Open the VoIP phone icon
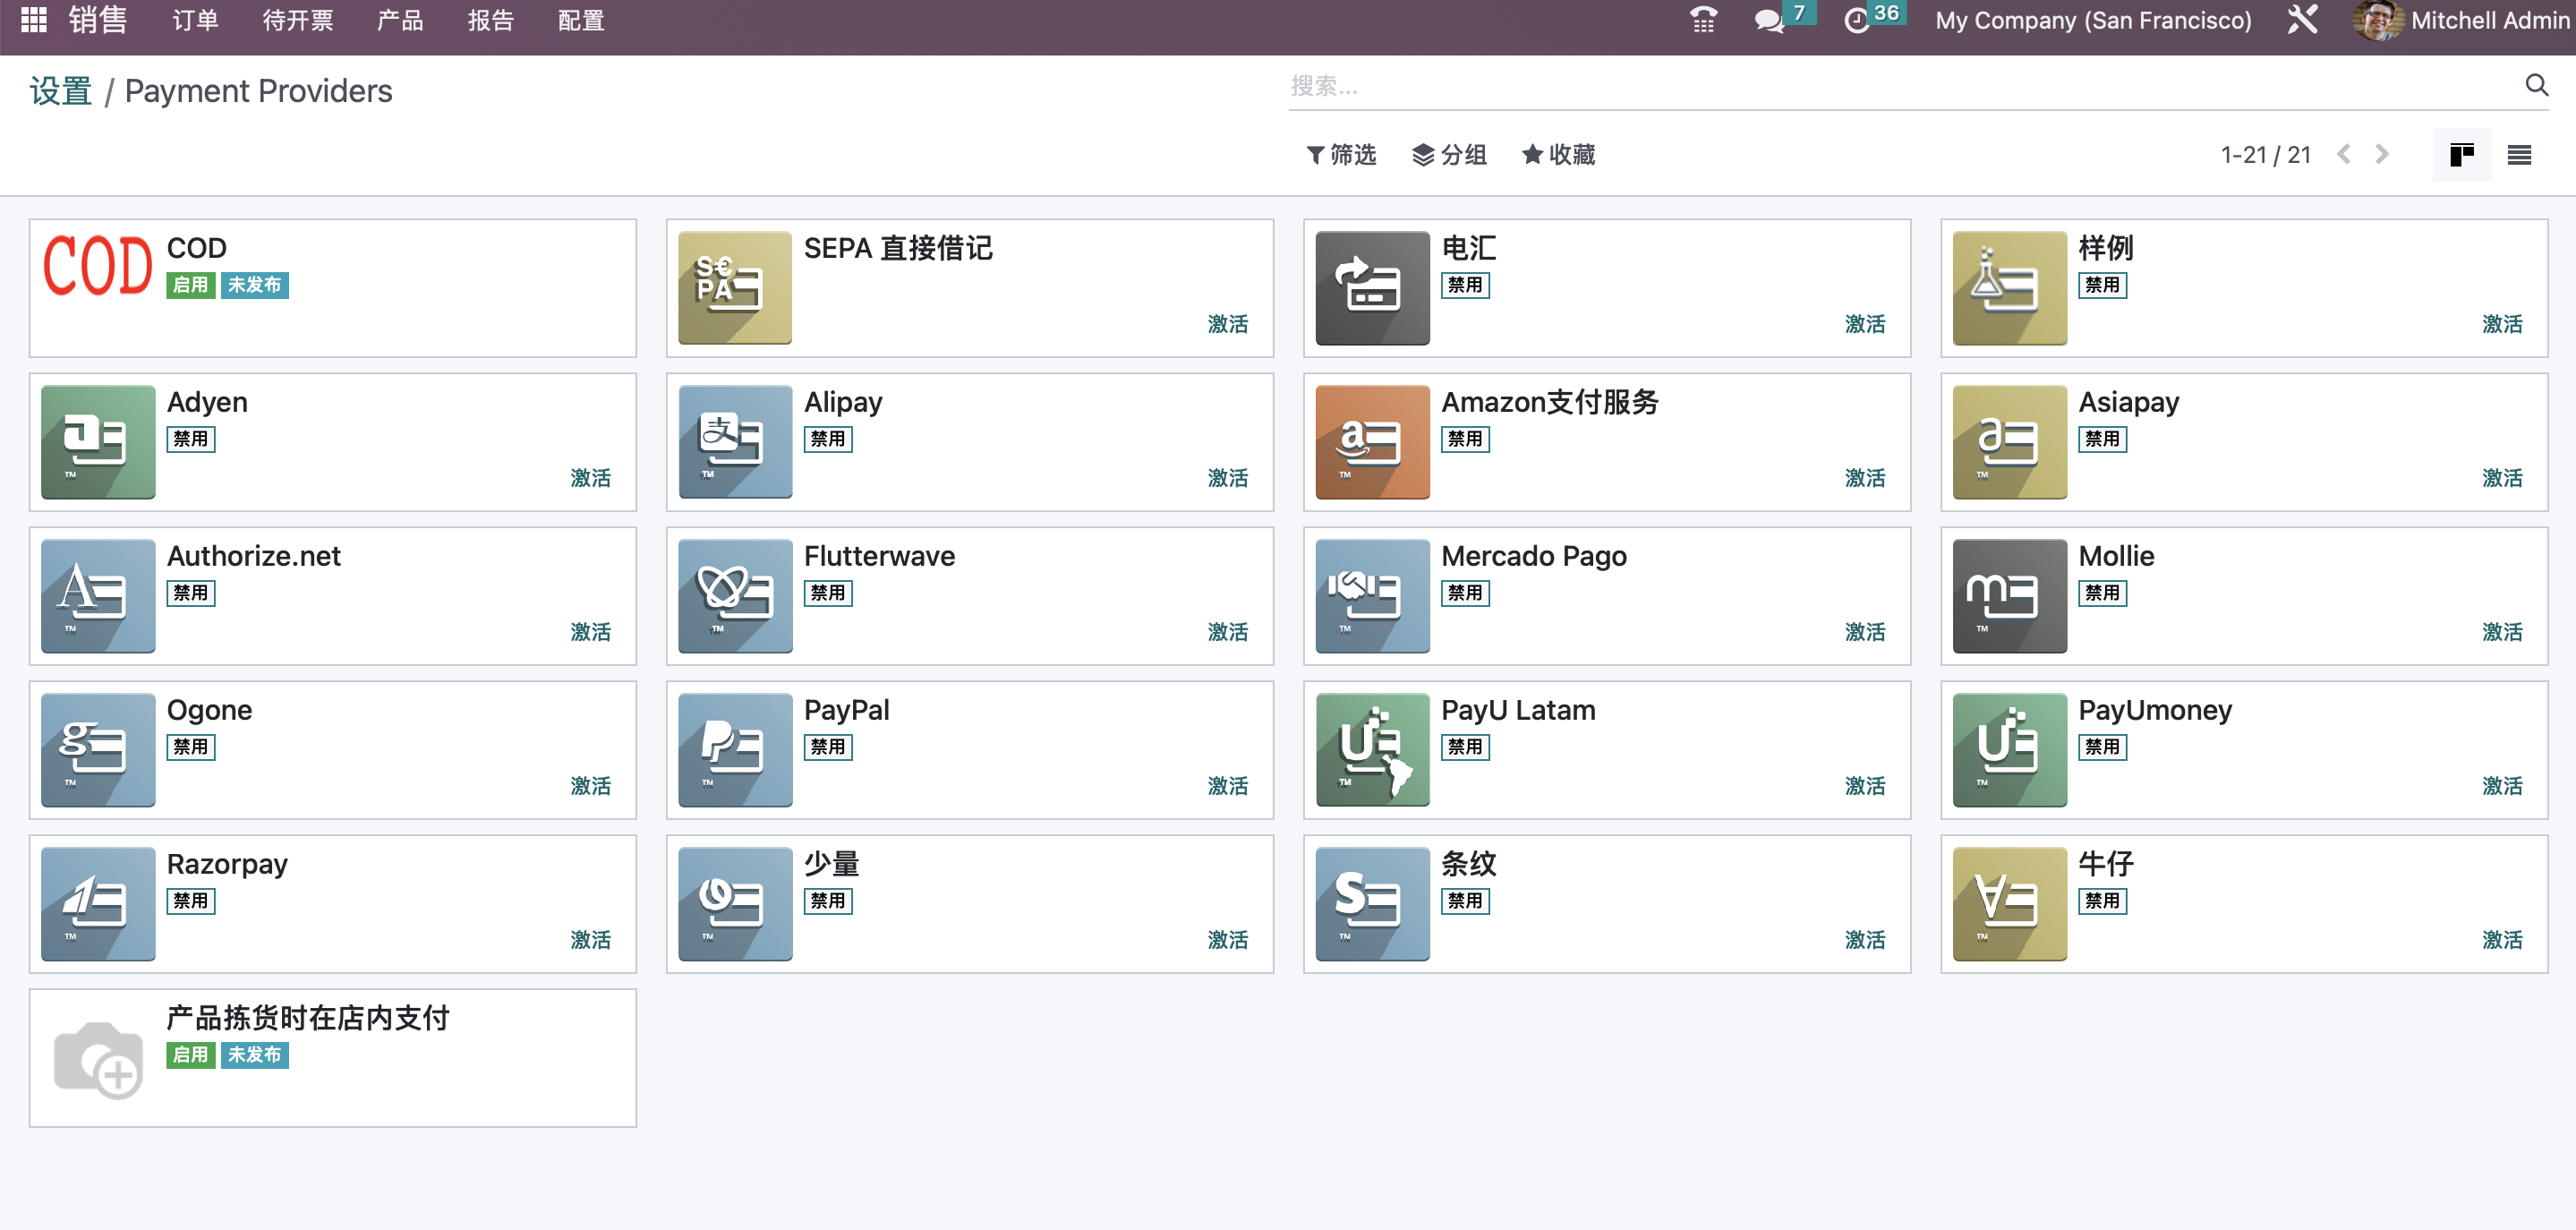 pos(1703,20)
